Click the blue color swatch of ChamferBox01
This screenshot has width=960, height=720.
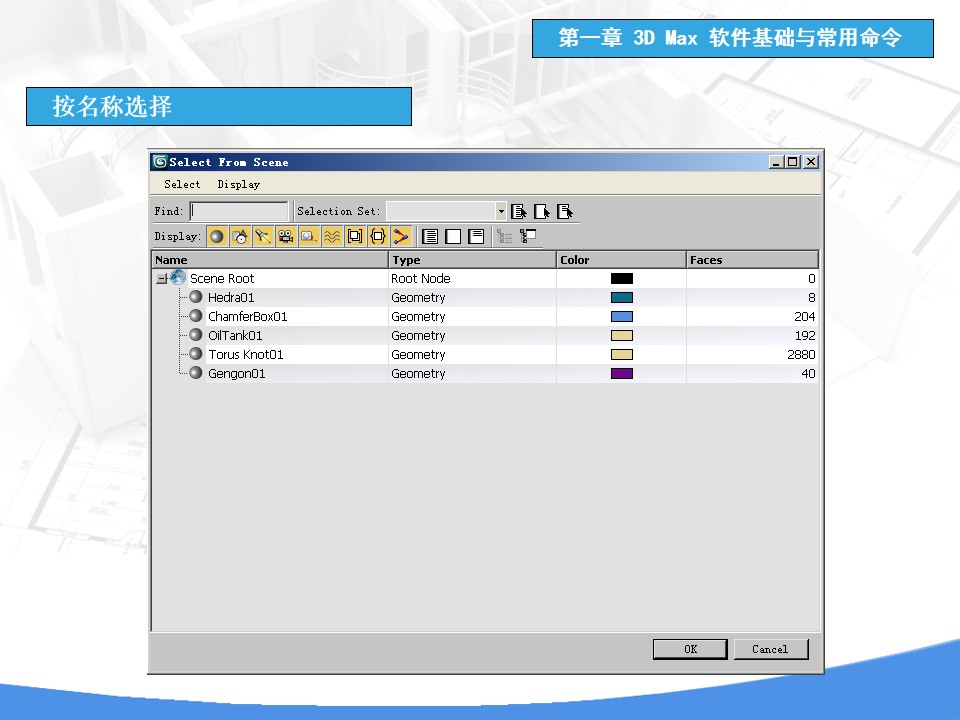point(622,317)
